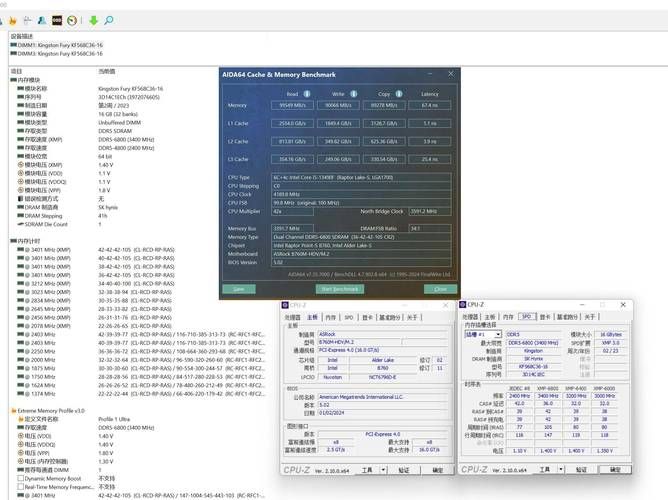
Task: Select the @ 3212 MHz (XMP) timing row
Action: coord(95,284)
